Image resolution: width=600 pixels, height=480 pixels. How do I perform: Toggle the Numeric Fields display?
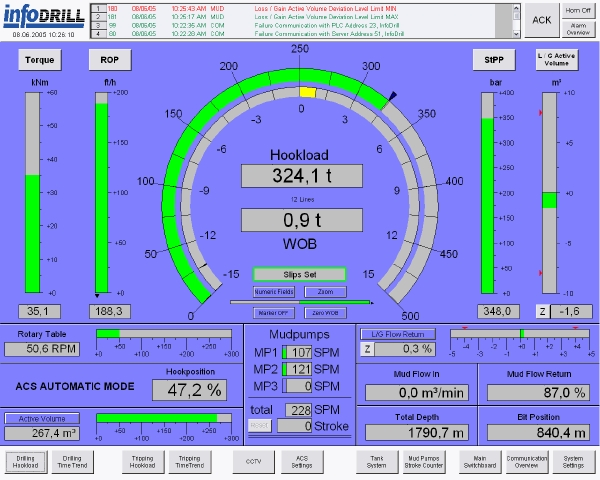[x=274, y=292]
